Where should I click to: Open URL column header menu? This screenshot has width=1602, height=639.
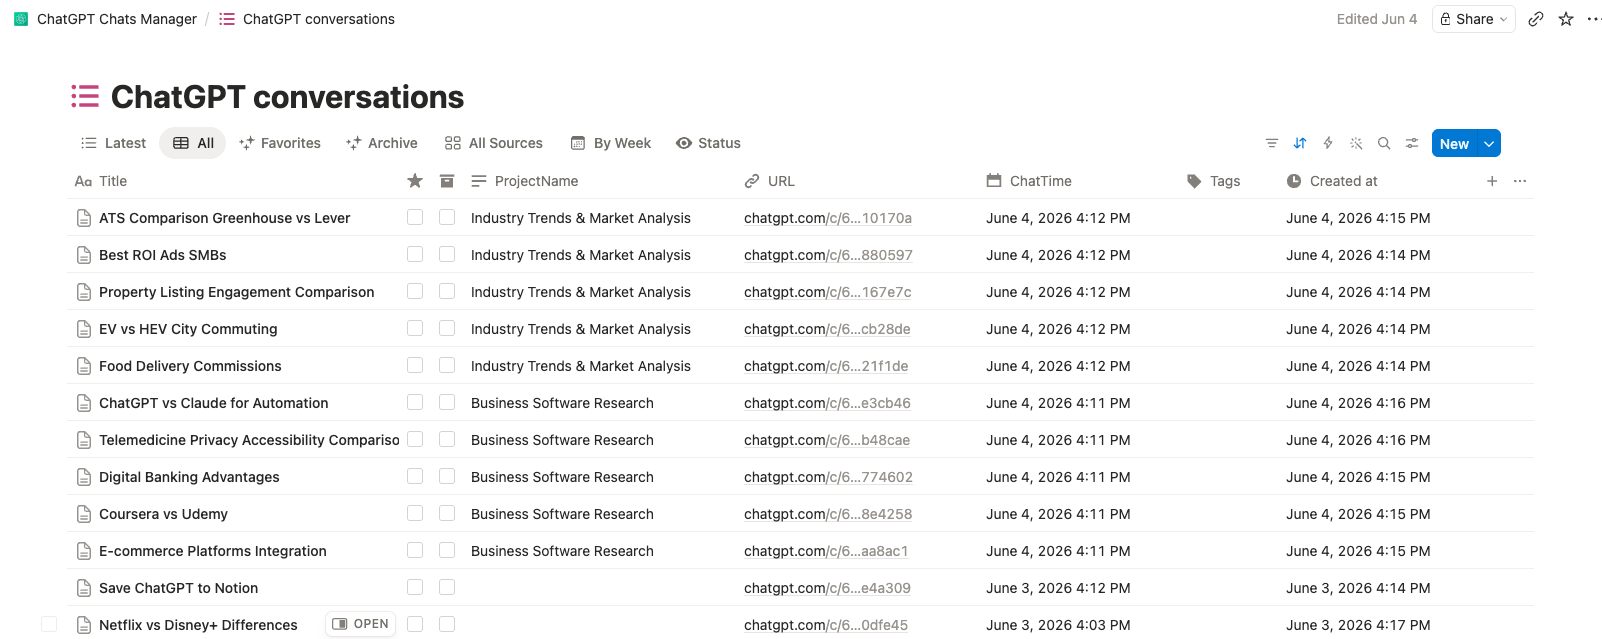pyautogui.click(x=770, y=181)
